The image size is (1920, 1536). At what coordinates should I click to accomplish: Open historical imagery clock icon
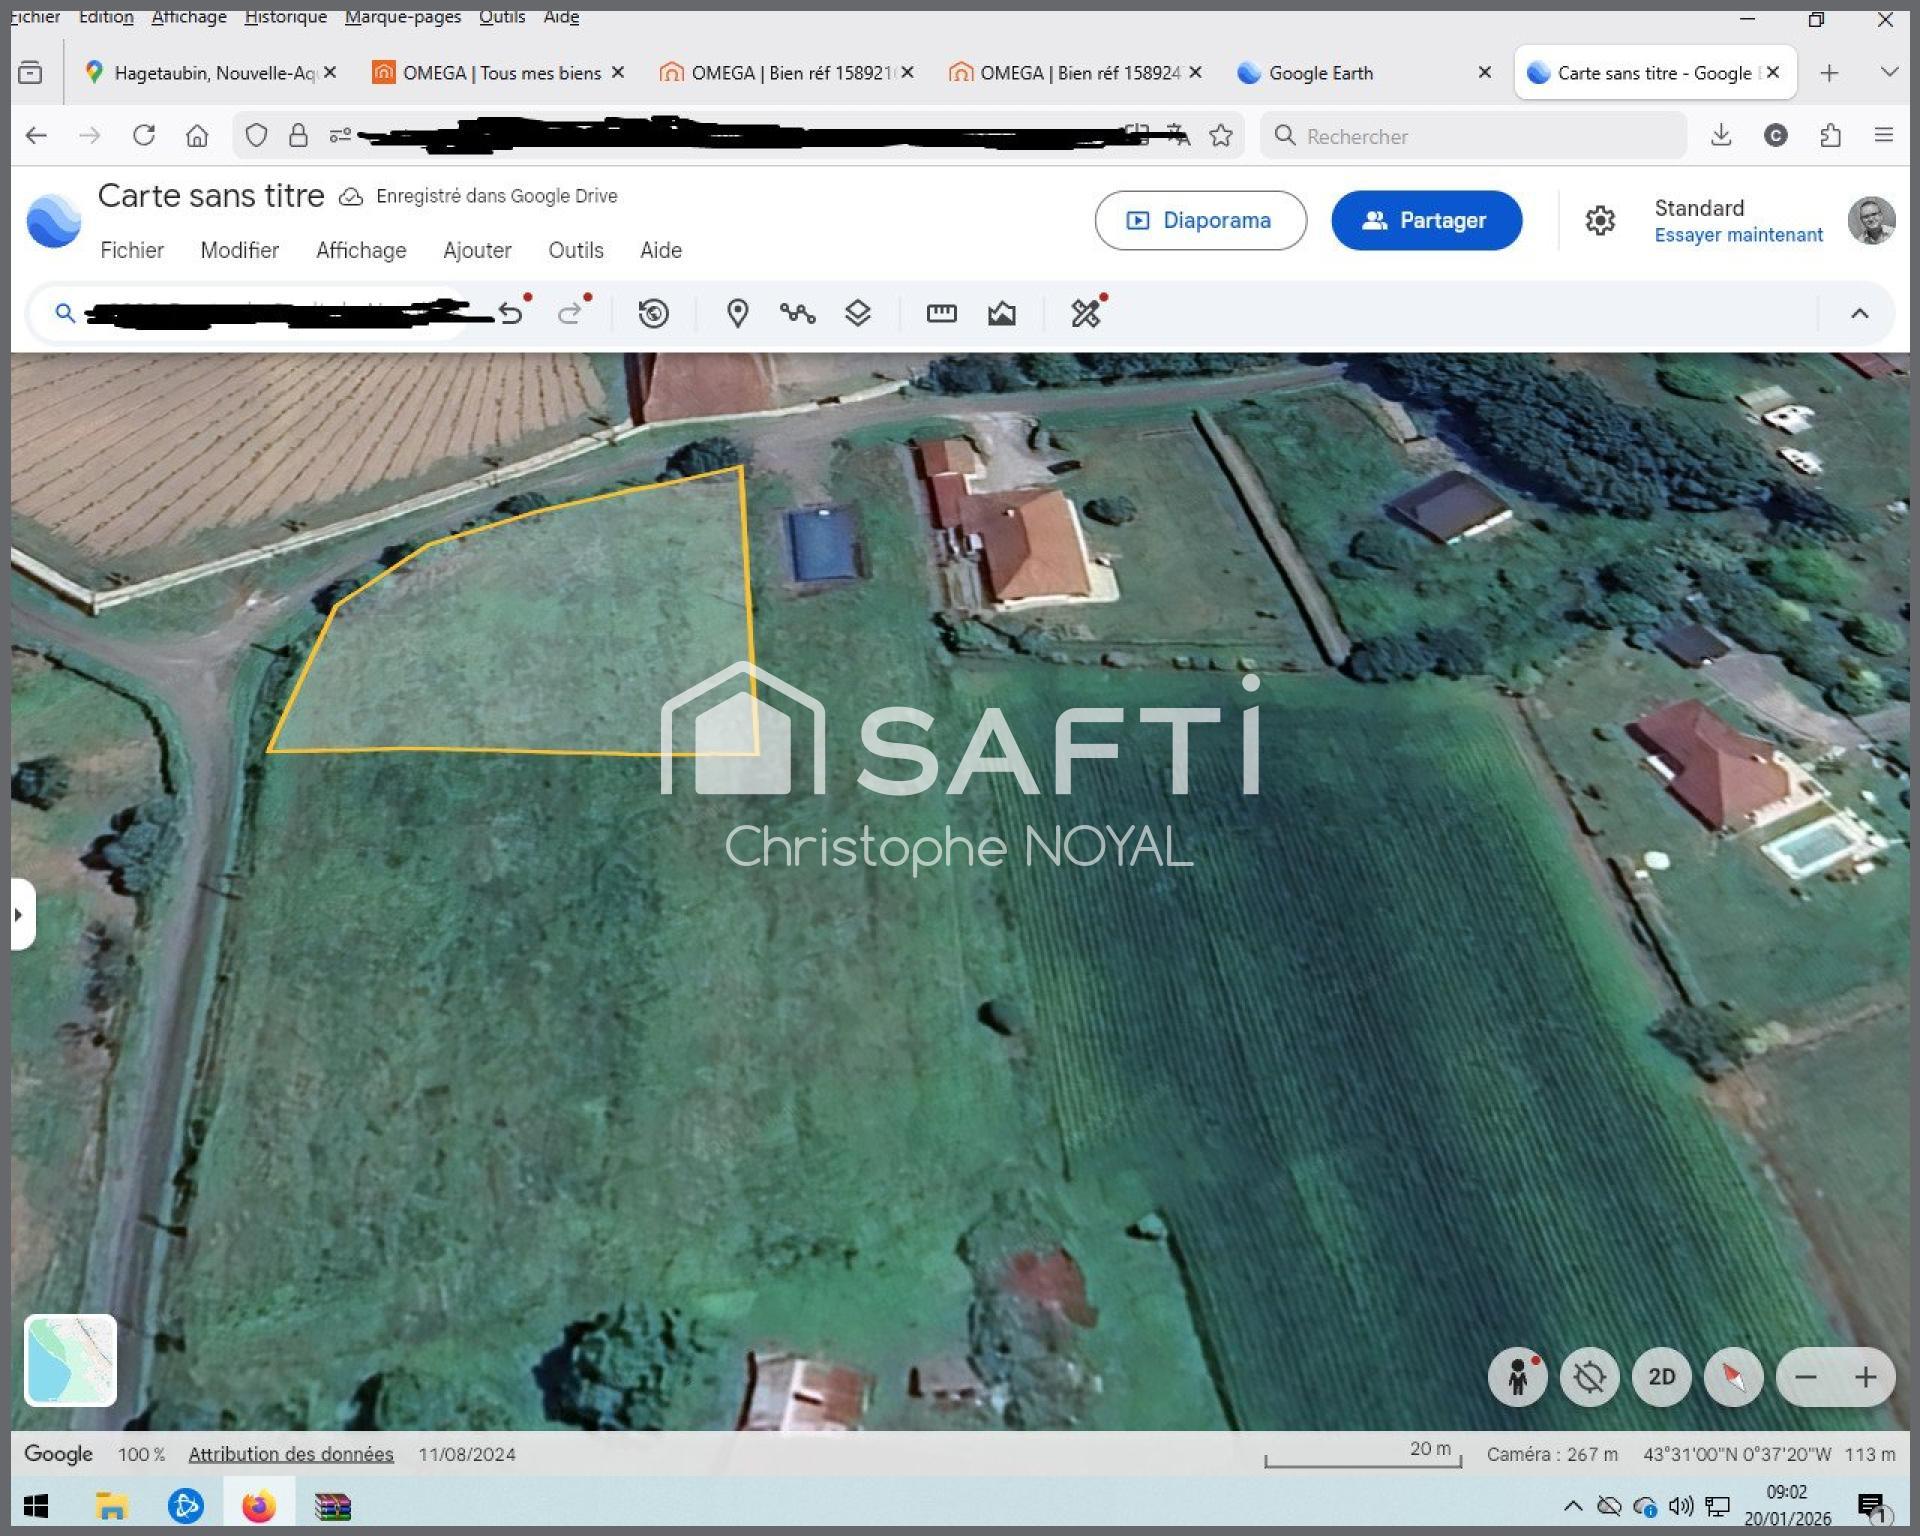653,314
